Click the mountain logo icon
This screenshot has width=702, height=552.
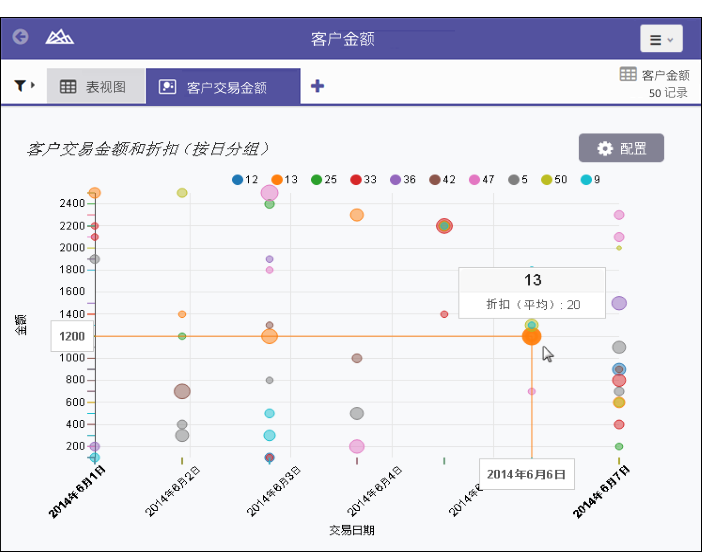pos(60,38)
